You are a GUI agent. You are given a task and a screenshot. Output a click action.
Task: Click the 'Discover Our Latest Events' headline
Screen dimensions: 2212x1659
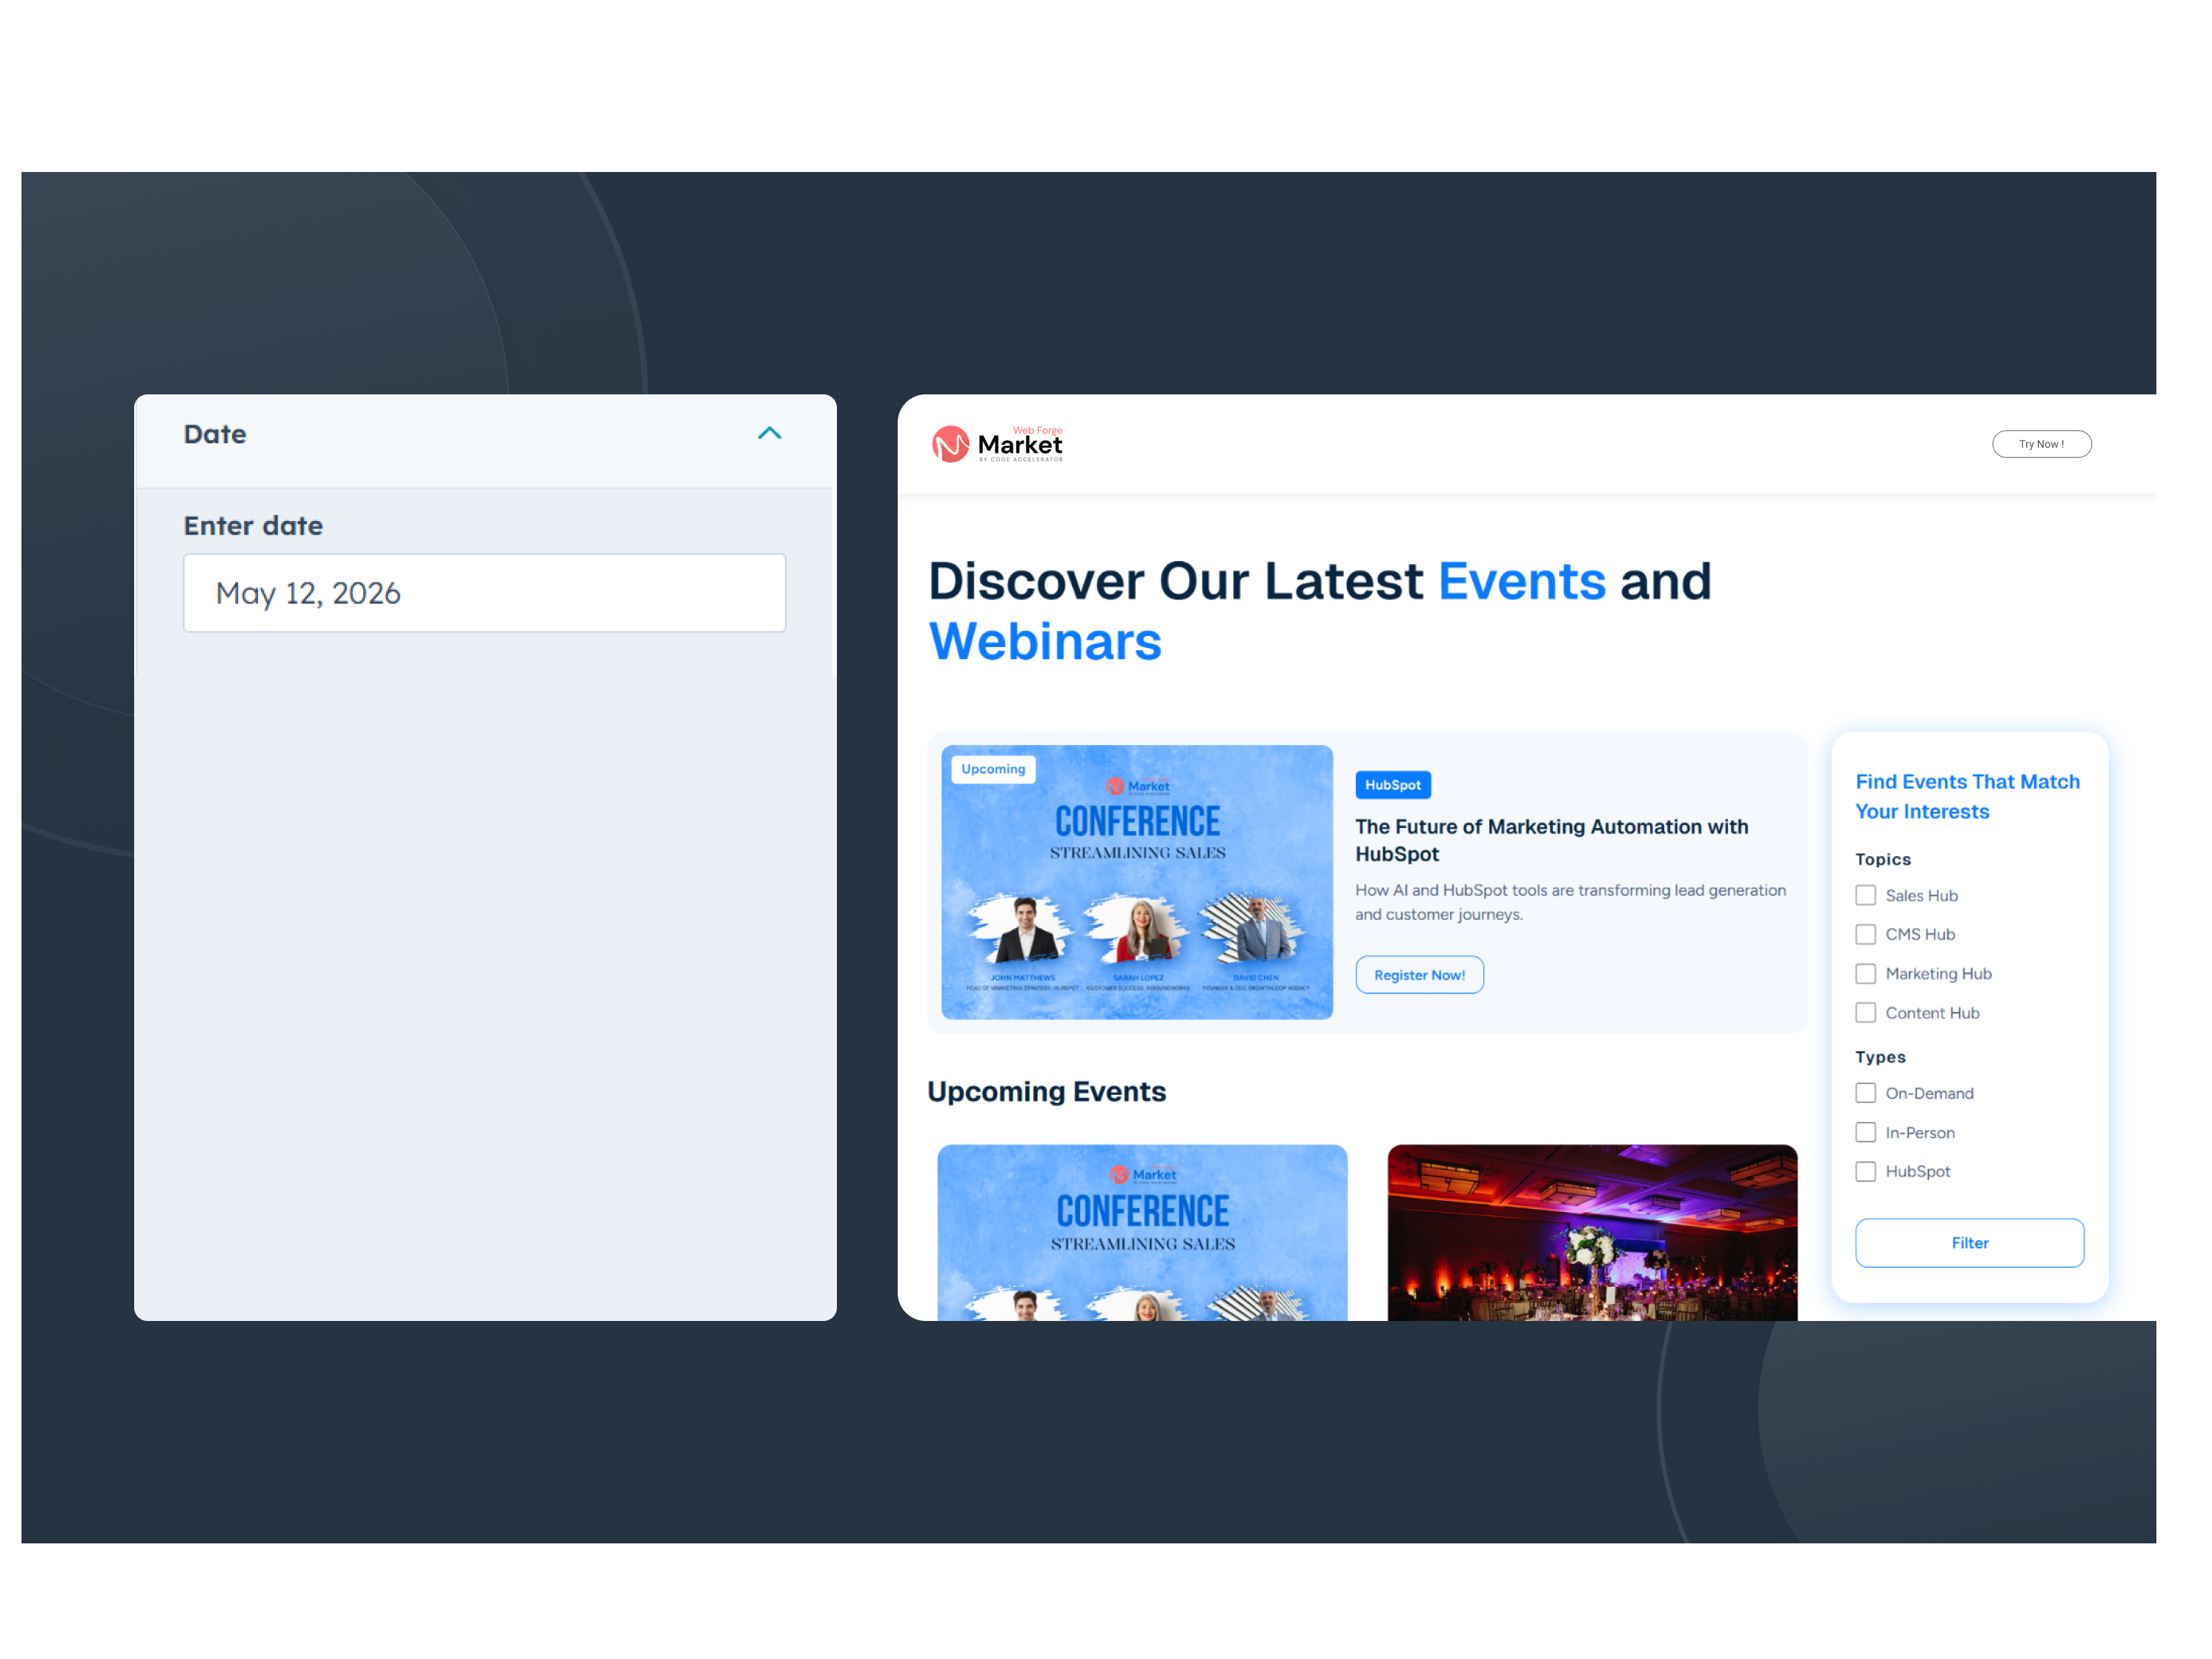click(x=1320, y=611)
